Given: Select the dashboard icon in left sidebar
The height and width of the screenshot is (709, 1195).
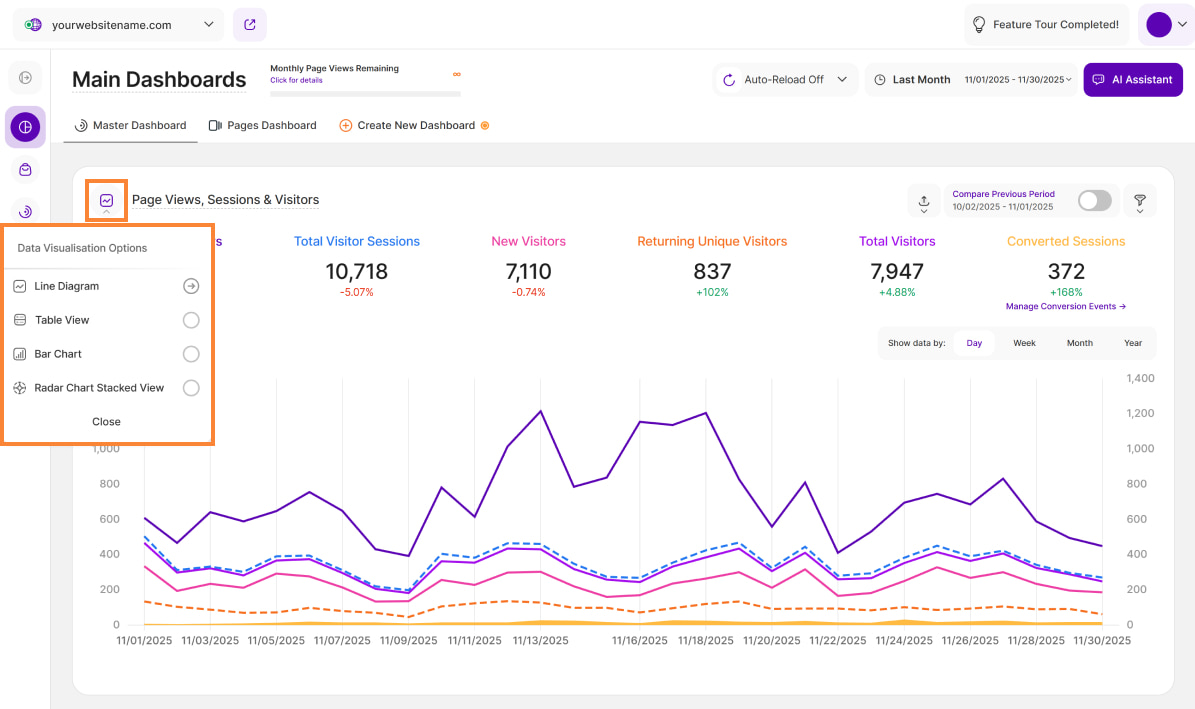Looking at the screenshot, I should click(x=25, y=127).
